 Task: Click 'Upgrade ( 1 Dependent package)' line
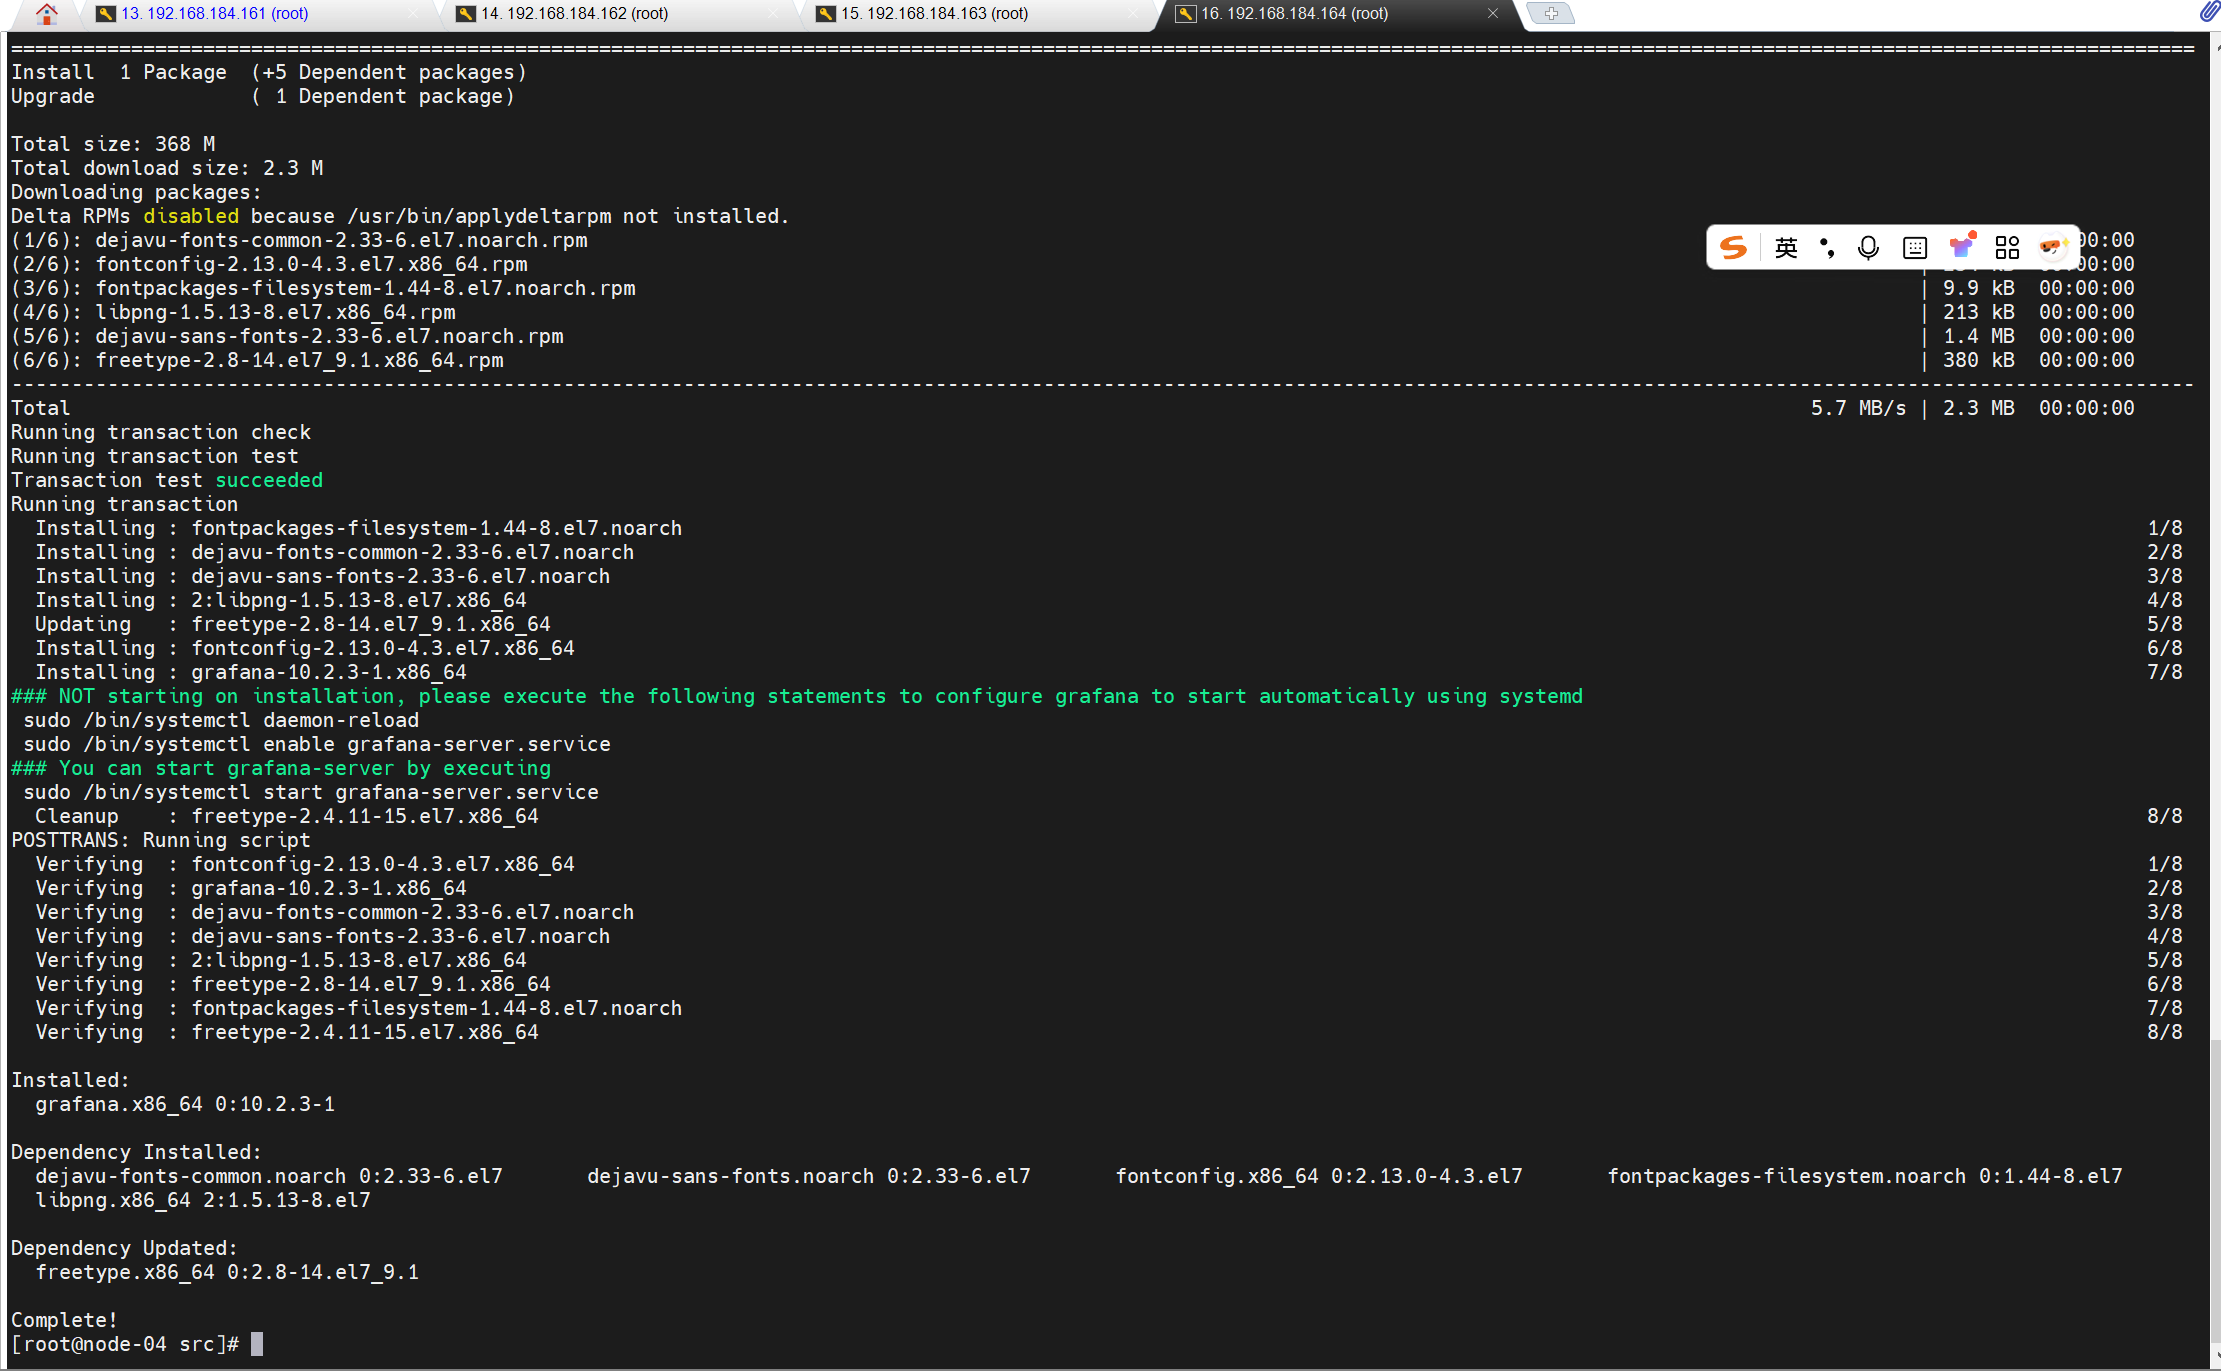pyautogui.click(x=263, y=96)
